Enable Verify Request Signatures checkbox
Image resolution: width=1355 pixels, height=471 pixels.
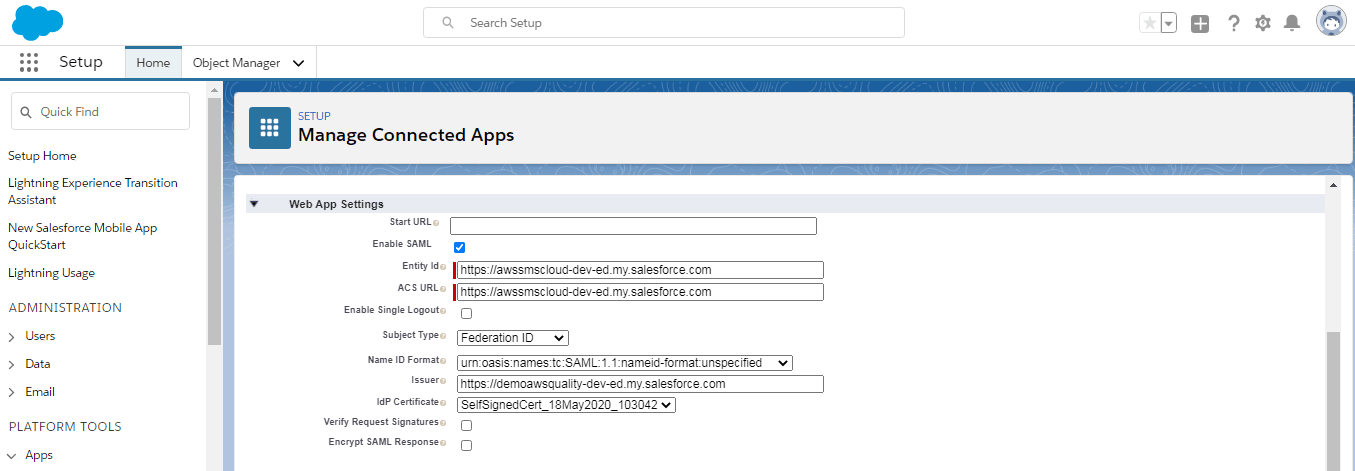click(x=466, y=425)
